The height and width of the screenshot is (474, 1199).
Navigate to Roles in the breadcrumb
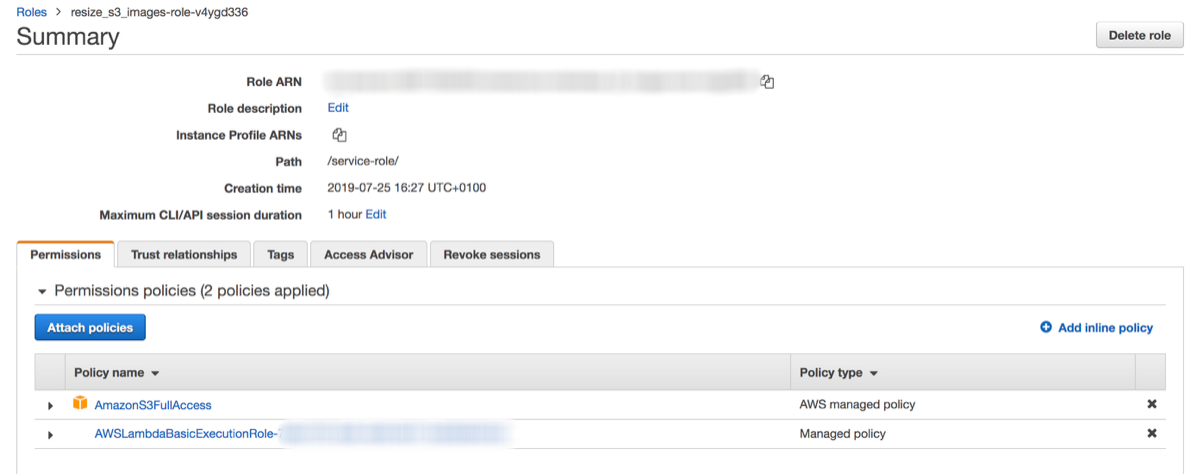tap(32, 11)
